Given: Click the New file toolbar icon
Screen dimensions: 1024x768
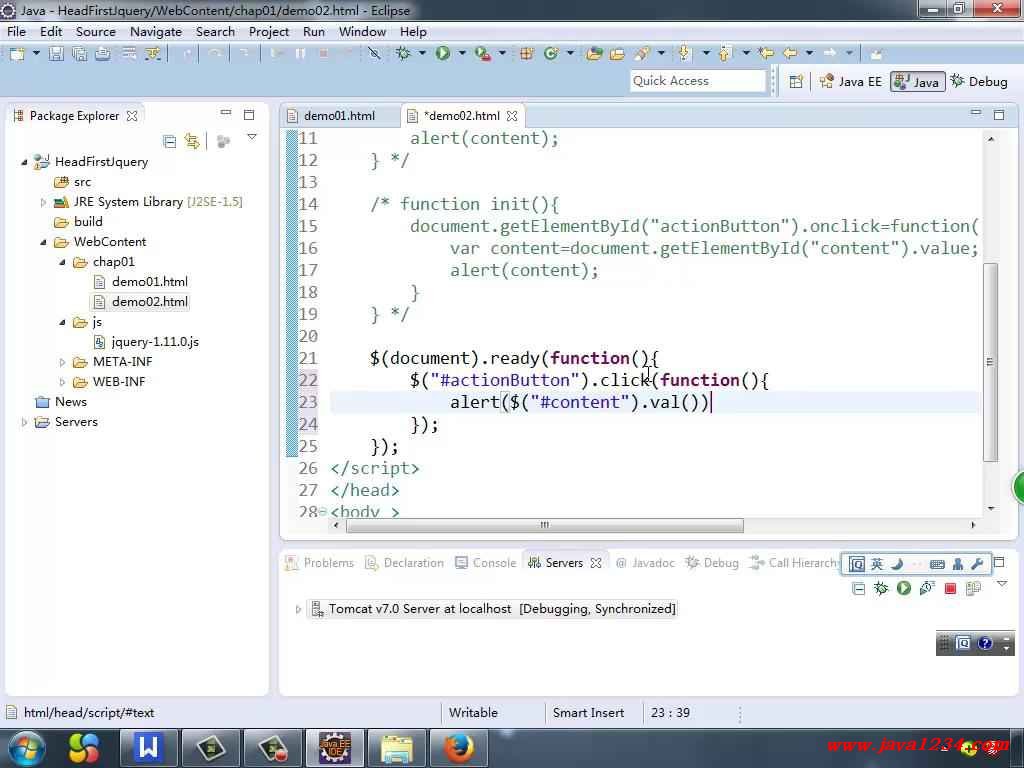Looking at the screenshot, I should pos(17,54).
